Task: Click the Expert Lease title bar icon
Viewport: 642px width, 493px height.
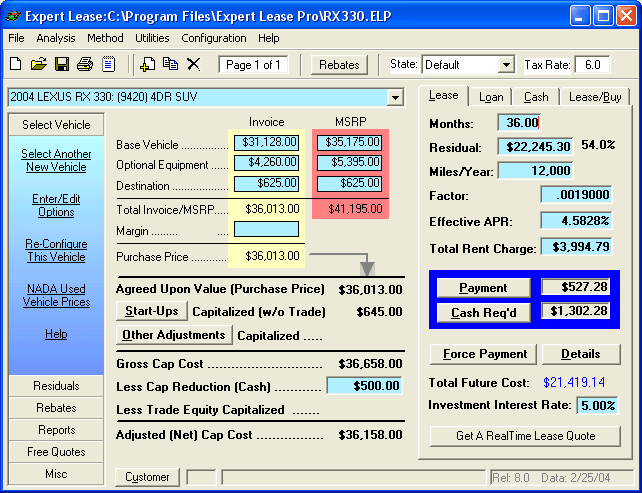Action: pos(13,16)
